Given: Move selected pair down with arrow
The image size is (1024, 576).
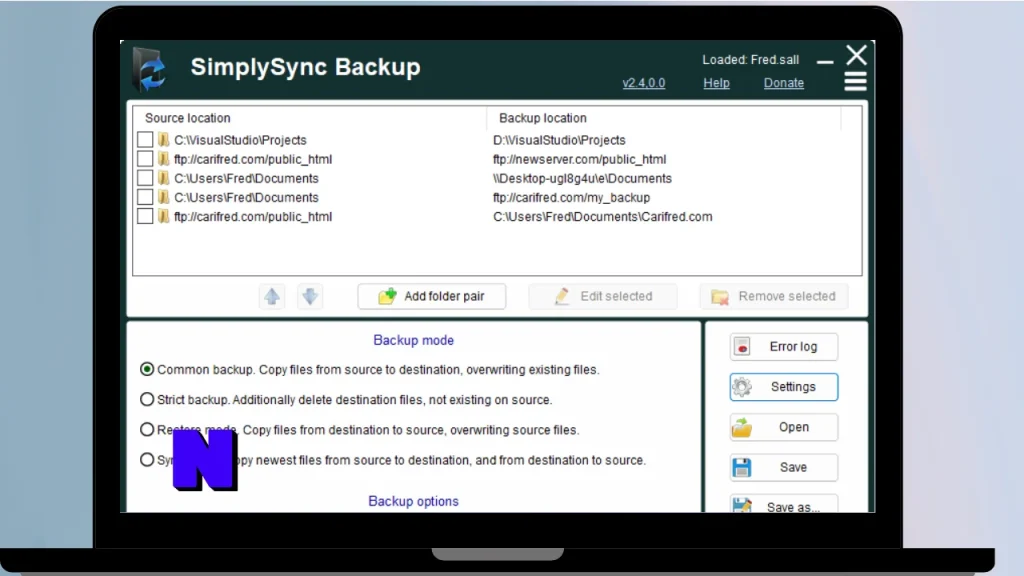Looking at the screenshot, I should click(310, 296).
